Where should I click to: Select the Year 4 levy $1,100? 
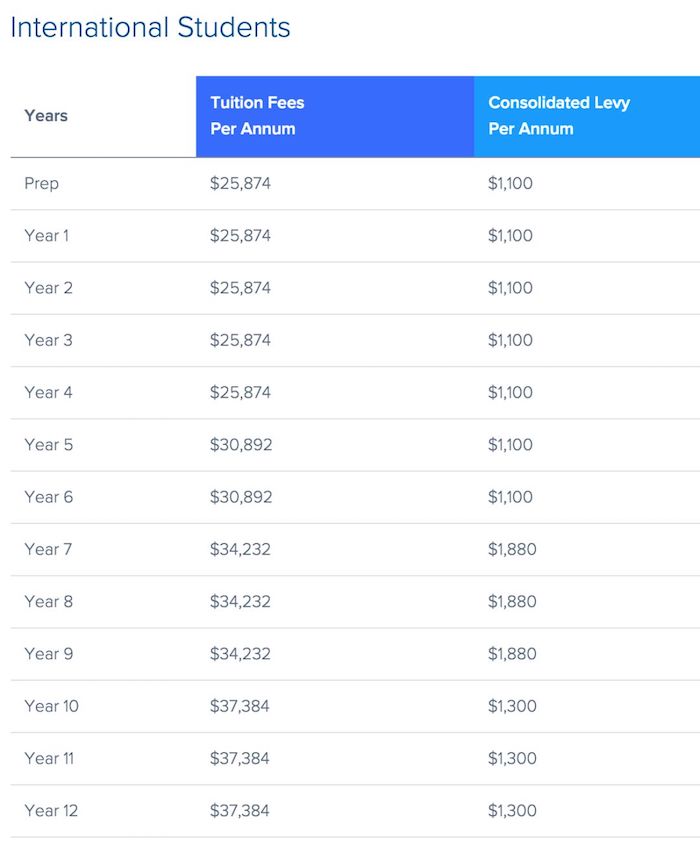coord(510,393)
